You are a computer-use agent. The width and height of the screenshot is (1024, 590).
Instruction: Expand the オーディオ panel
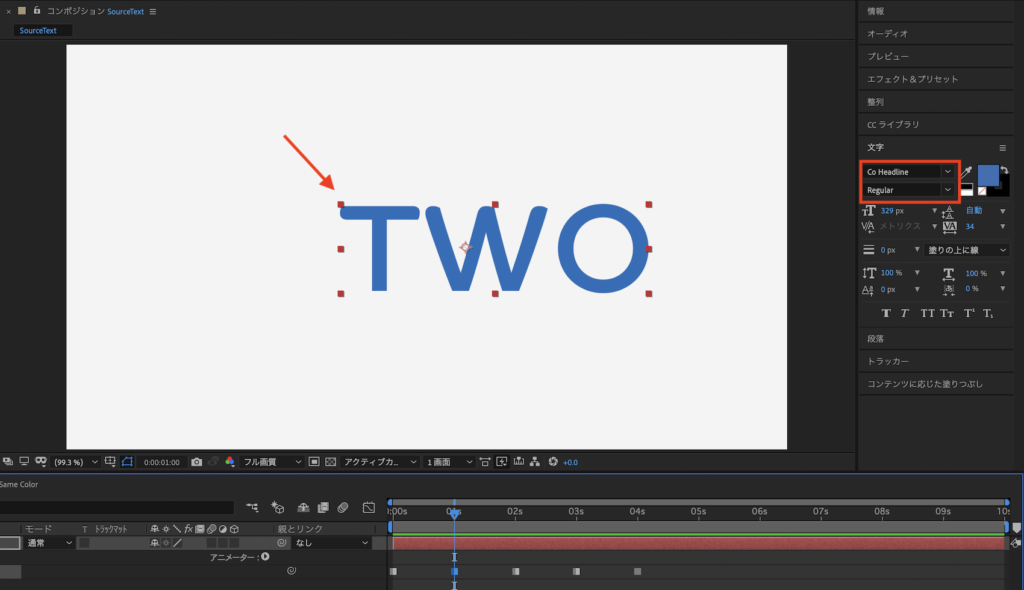936,33
